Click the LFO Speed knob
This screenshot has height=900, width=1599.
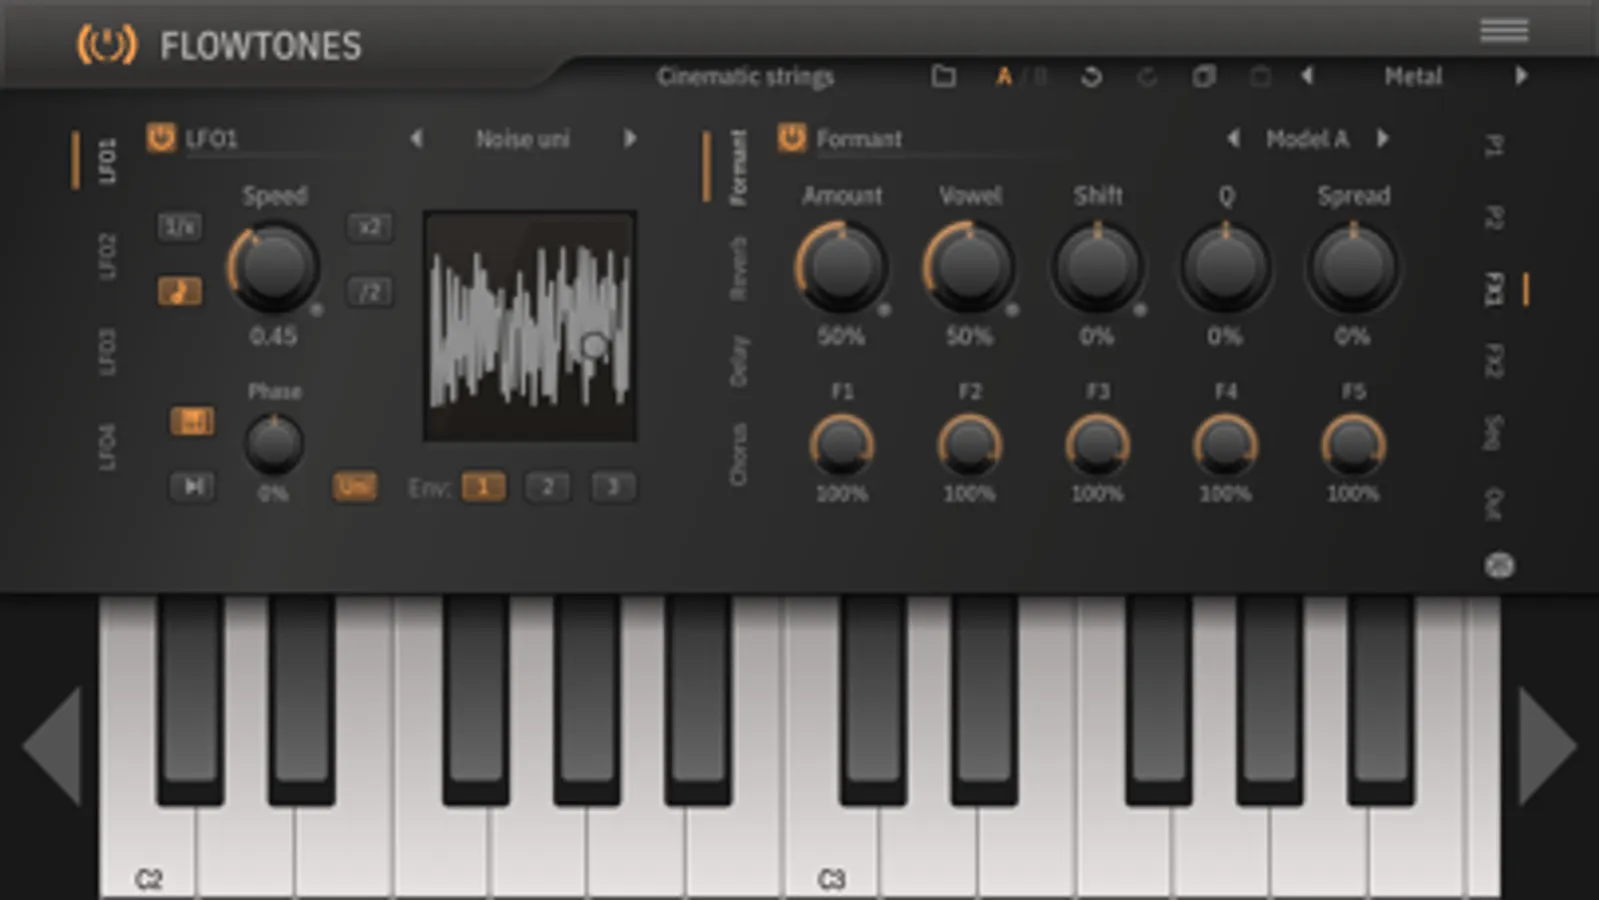pyautogui.click(x=273, y=267)
